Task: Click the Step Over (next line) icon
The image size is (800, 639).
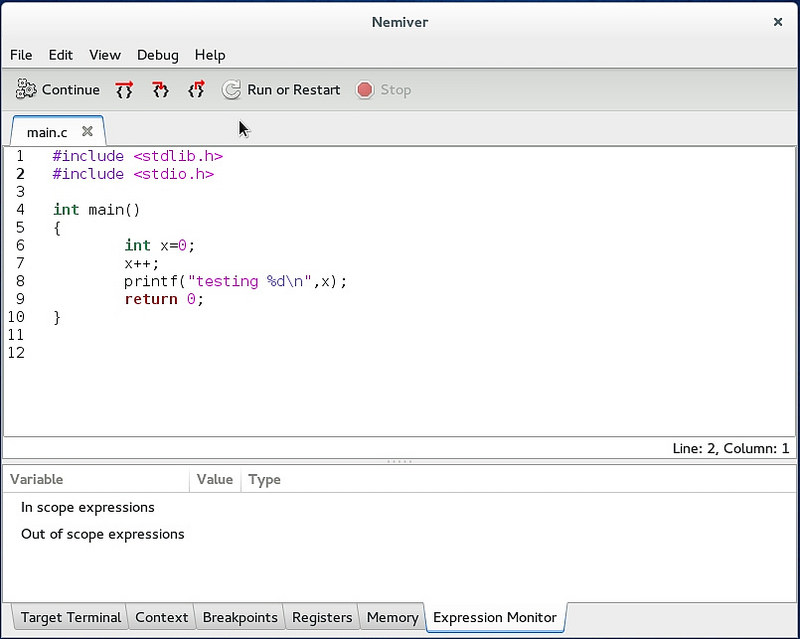Action: pos(124,90)
